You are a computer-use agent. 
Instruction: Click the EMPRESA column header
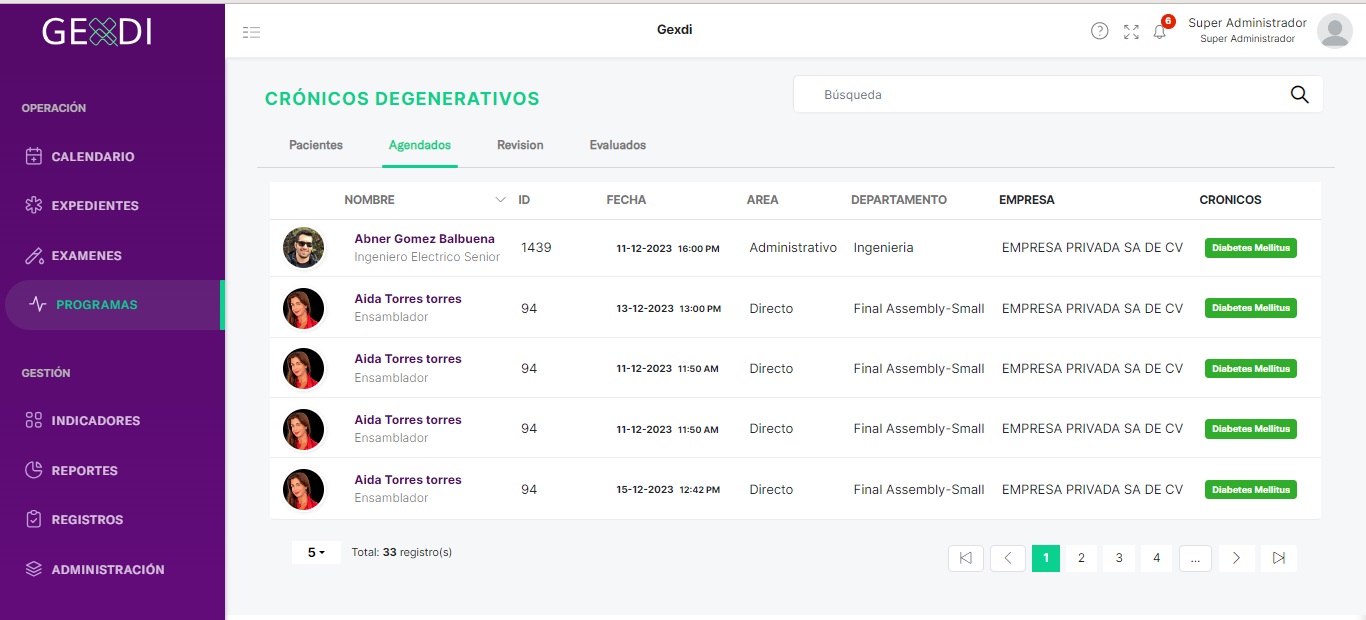pyautogui.click(x=1027, y=200)
